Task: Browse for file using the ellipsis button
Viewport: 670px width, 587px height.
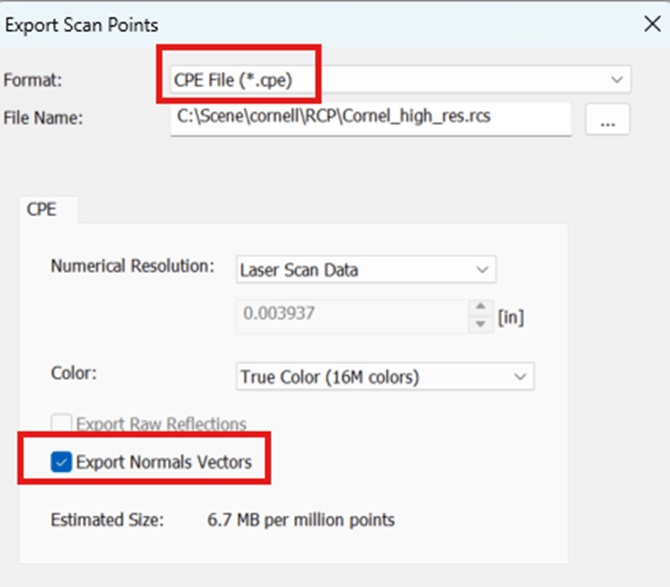Action: [x=607, y=119]
